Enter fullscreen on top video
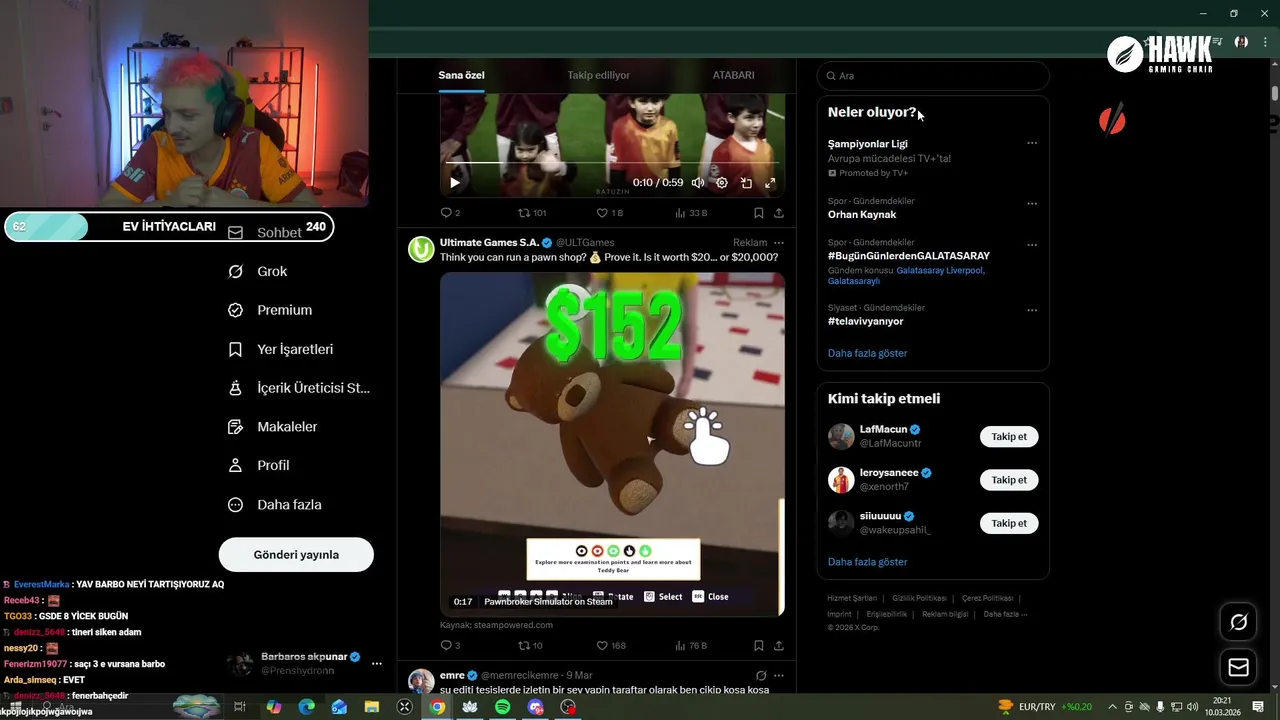1280x720 pixels. point(770,183)
